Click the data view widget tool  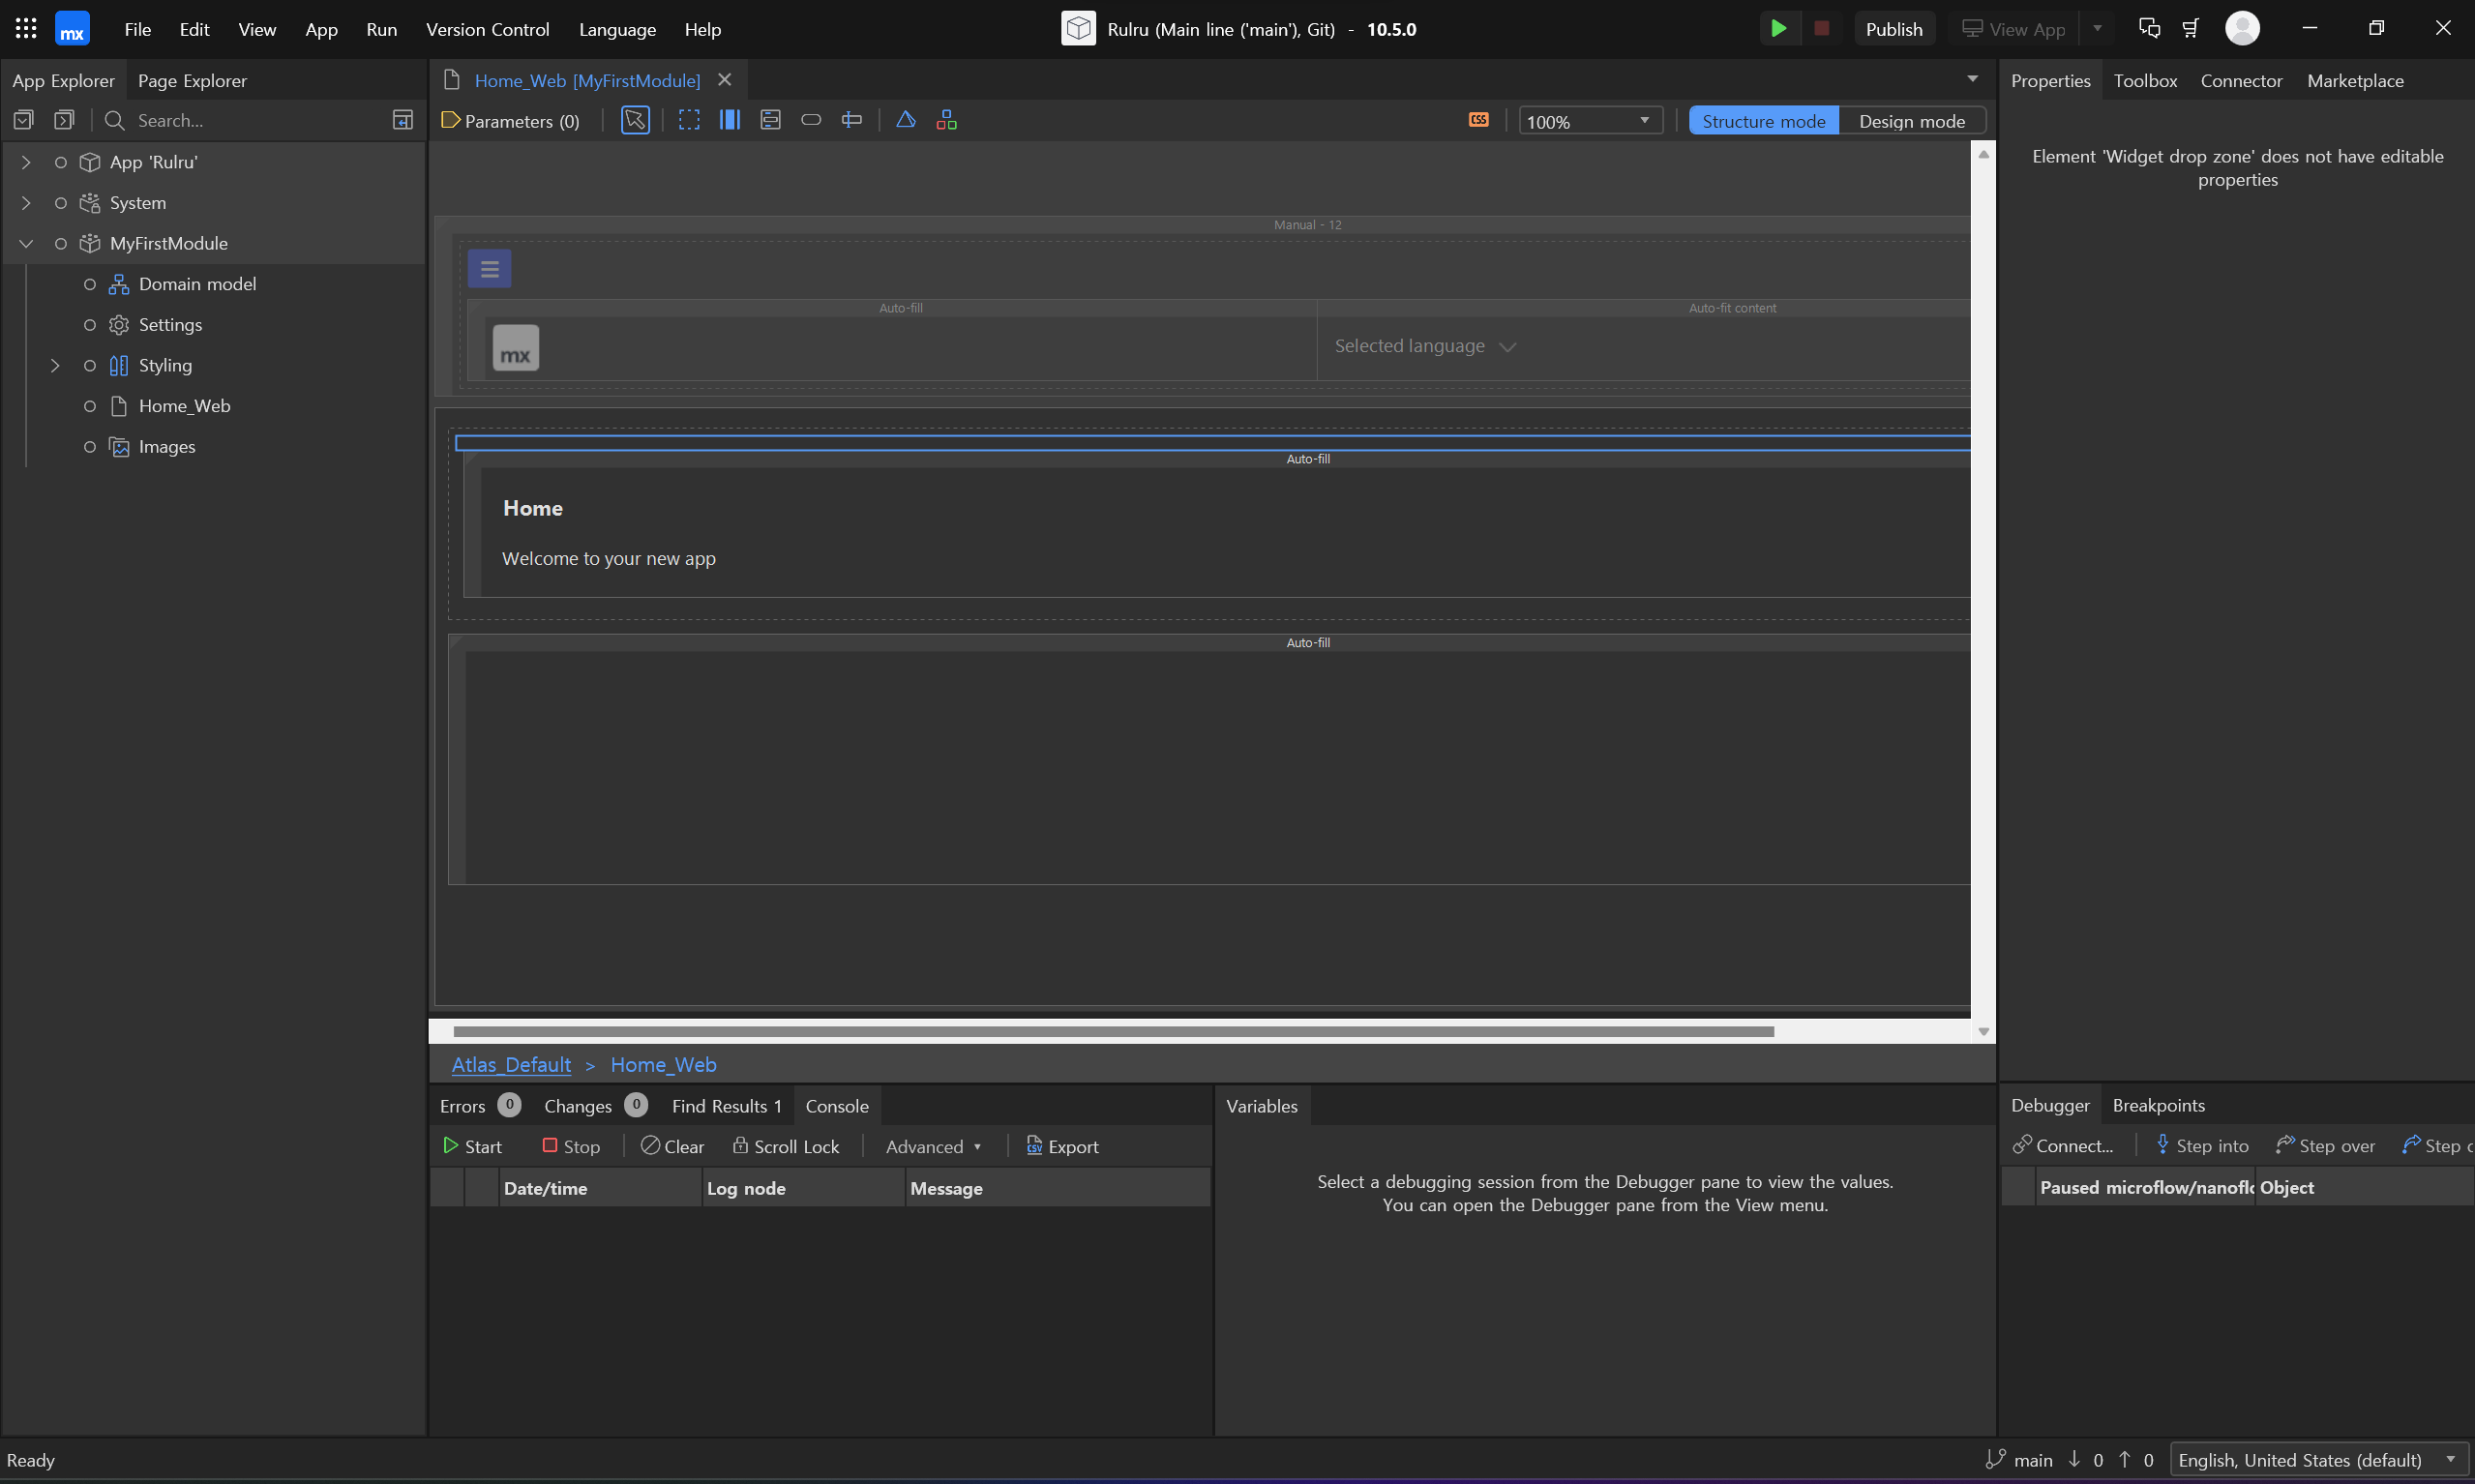pyautogui.click(x=770, y=120)
